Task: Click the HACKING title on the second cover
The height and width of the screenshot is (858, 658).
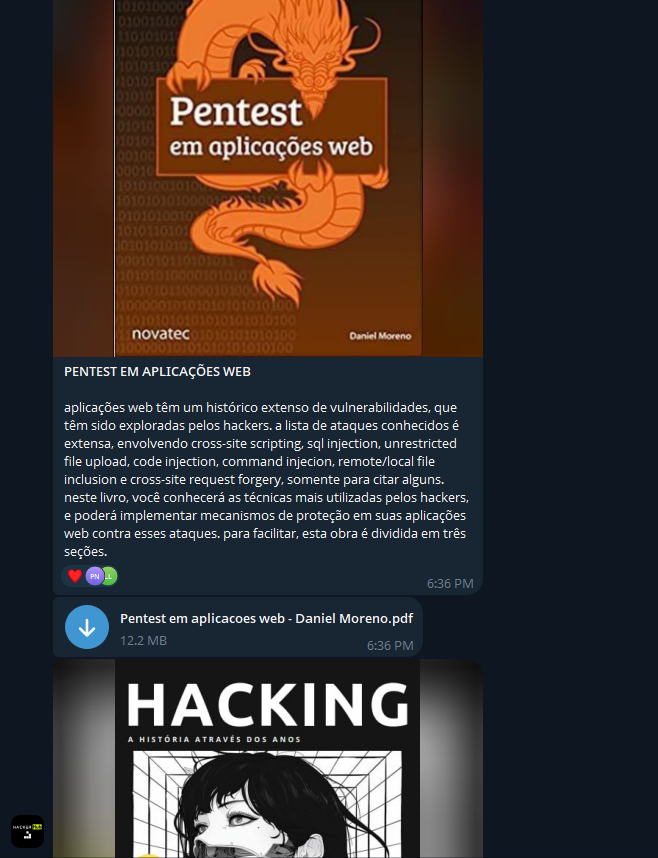Action: [268, 705]
